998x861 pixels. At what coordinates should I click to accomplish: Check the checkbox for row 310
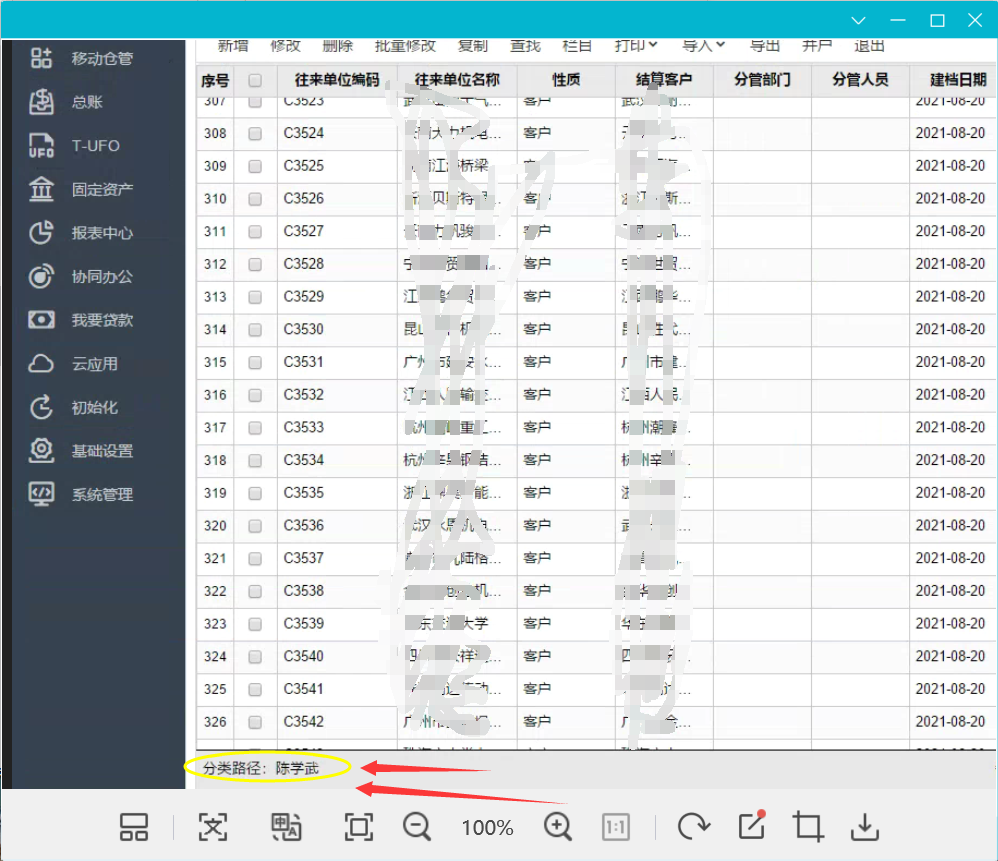pyautogui.click(x=255, y=199)
